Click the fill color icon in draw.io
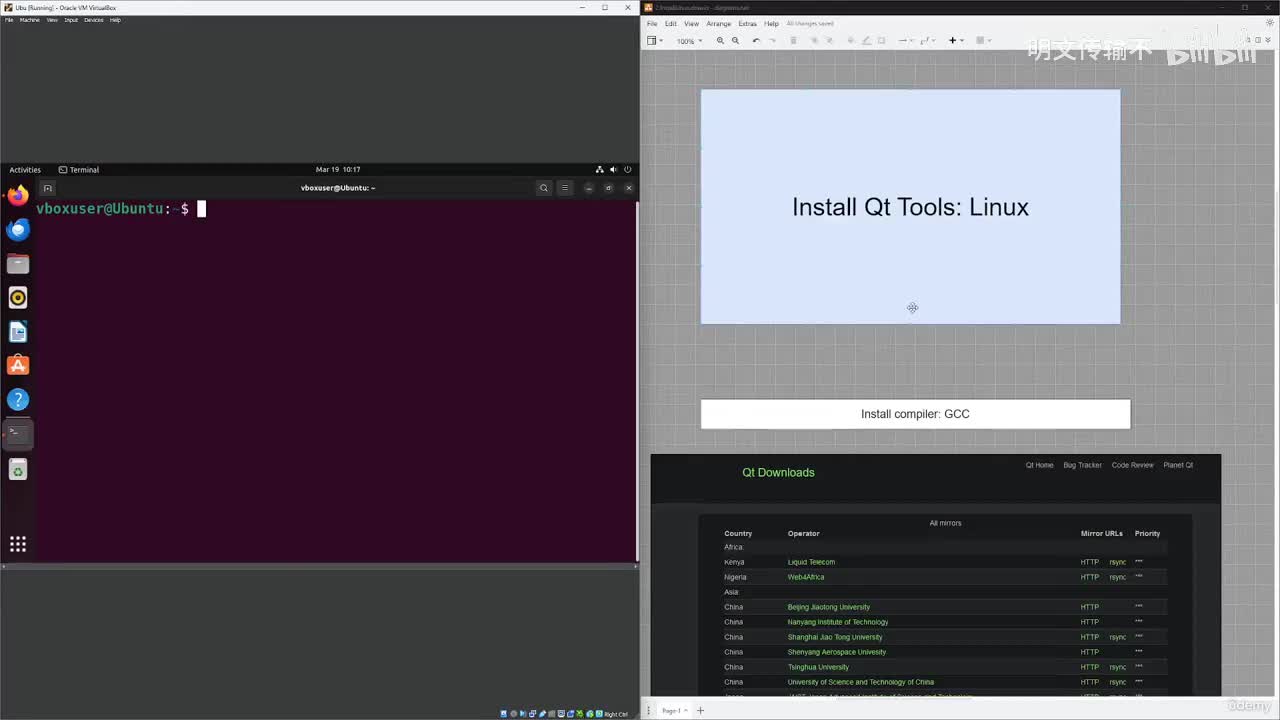The image size is (1280, 720). [x=851, y=41]
